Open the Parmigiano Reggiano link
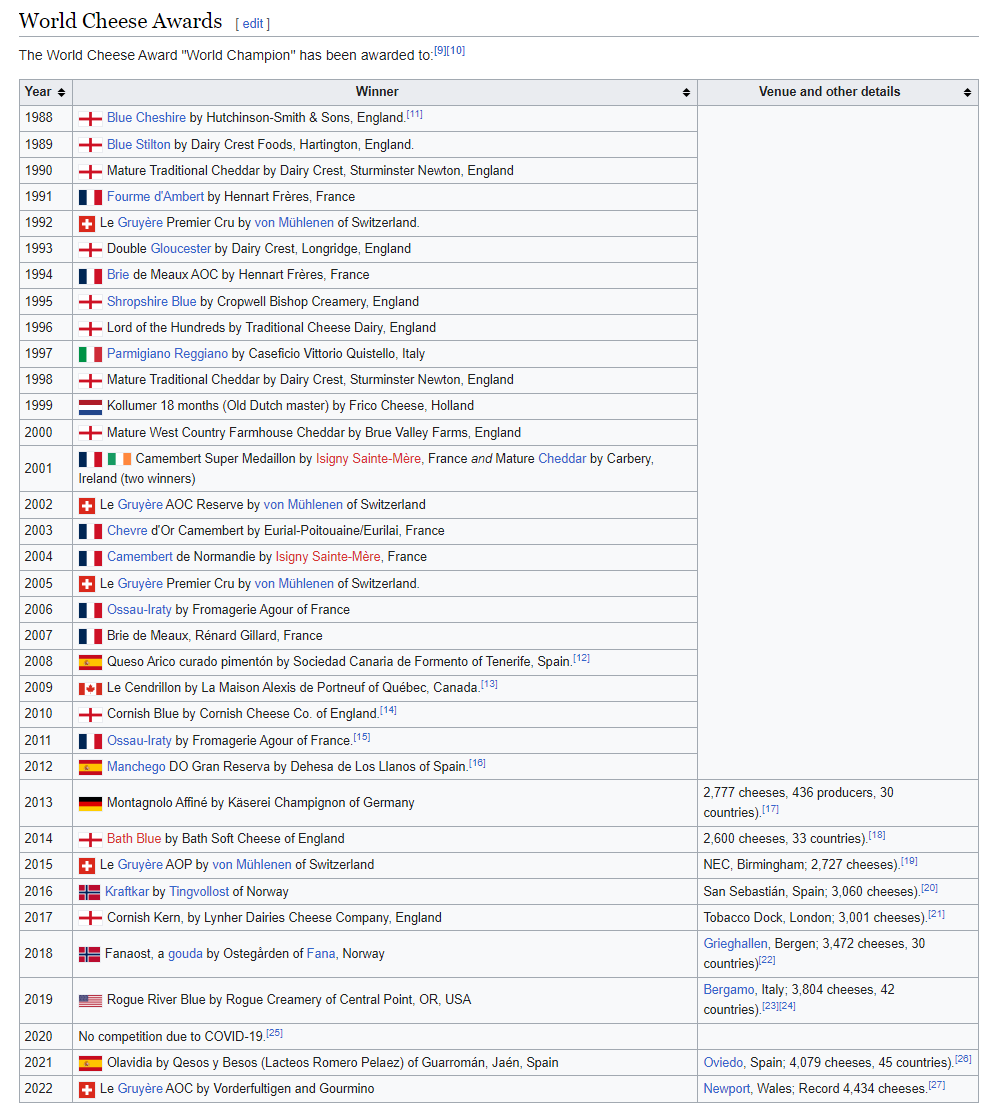The height and width of the screenshot is (1120, 1004). pyautogui.click(x=167, y=354)
